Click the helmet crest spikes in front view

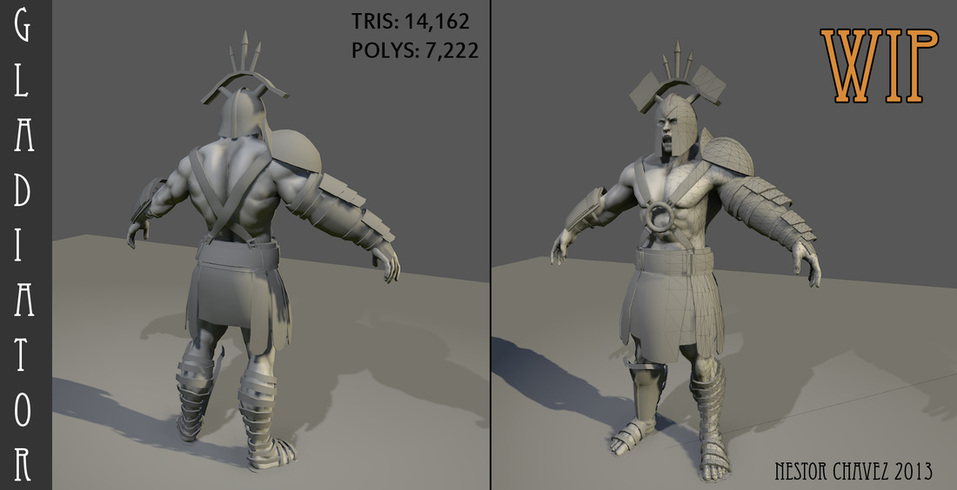pyautogui.click(x=679, y=65)
